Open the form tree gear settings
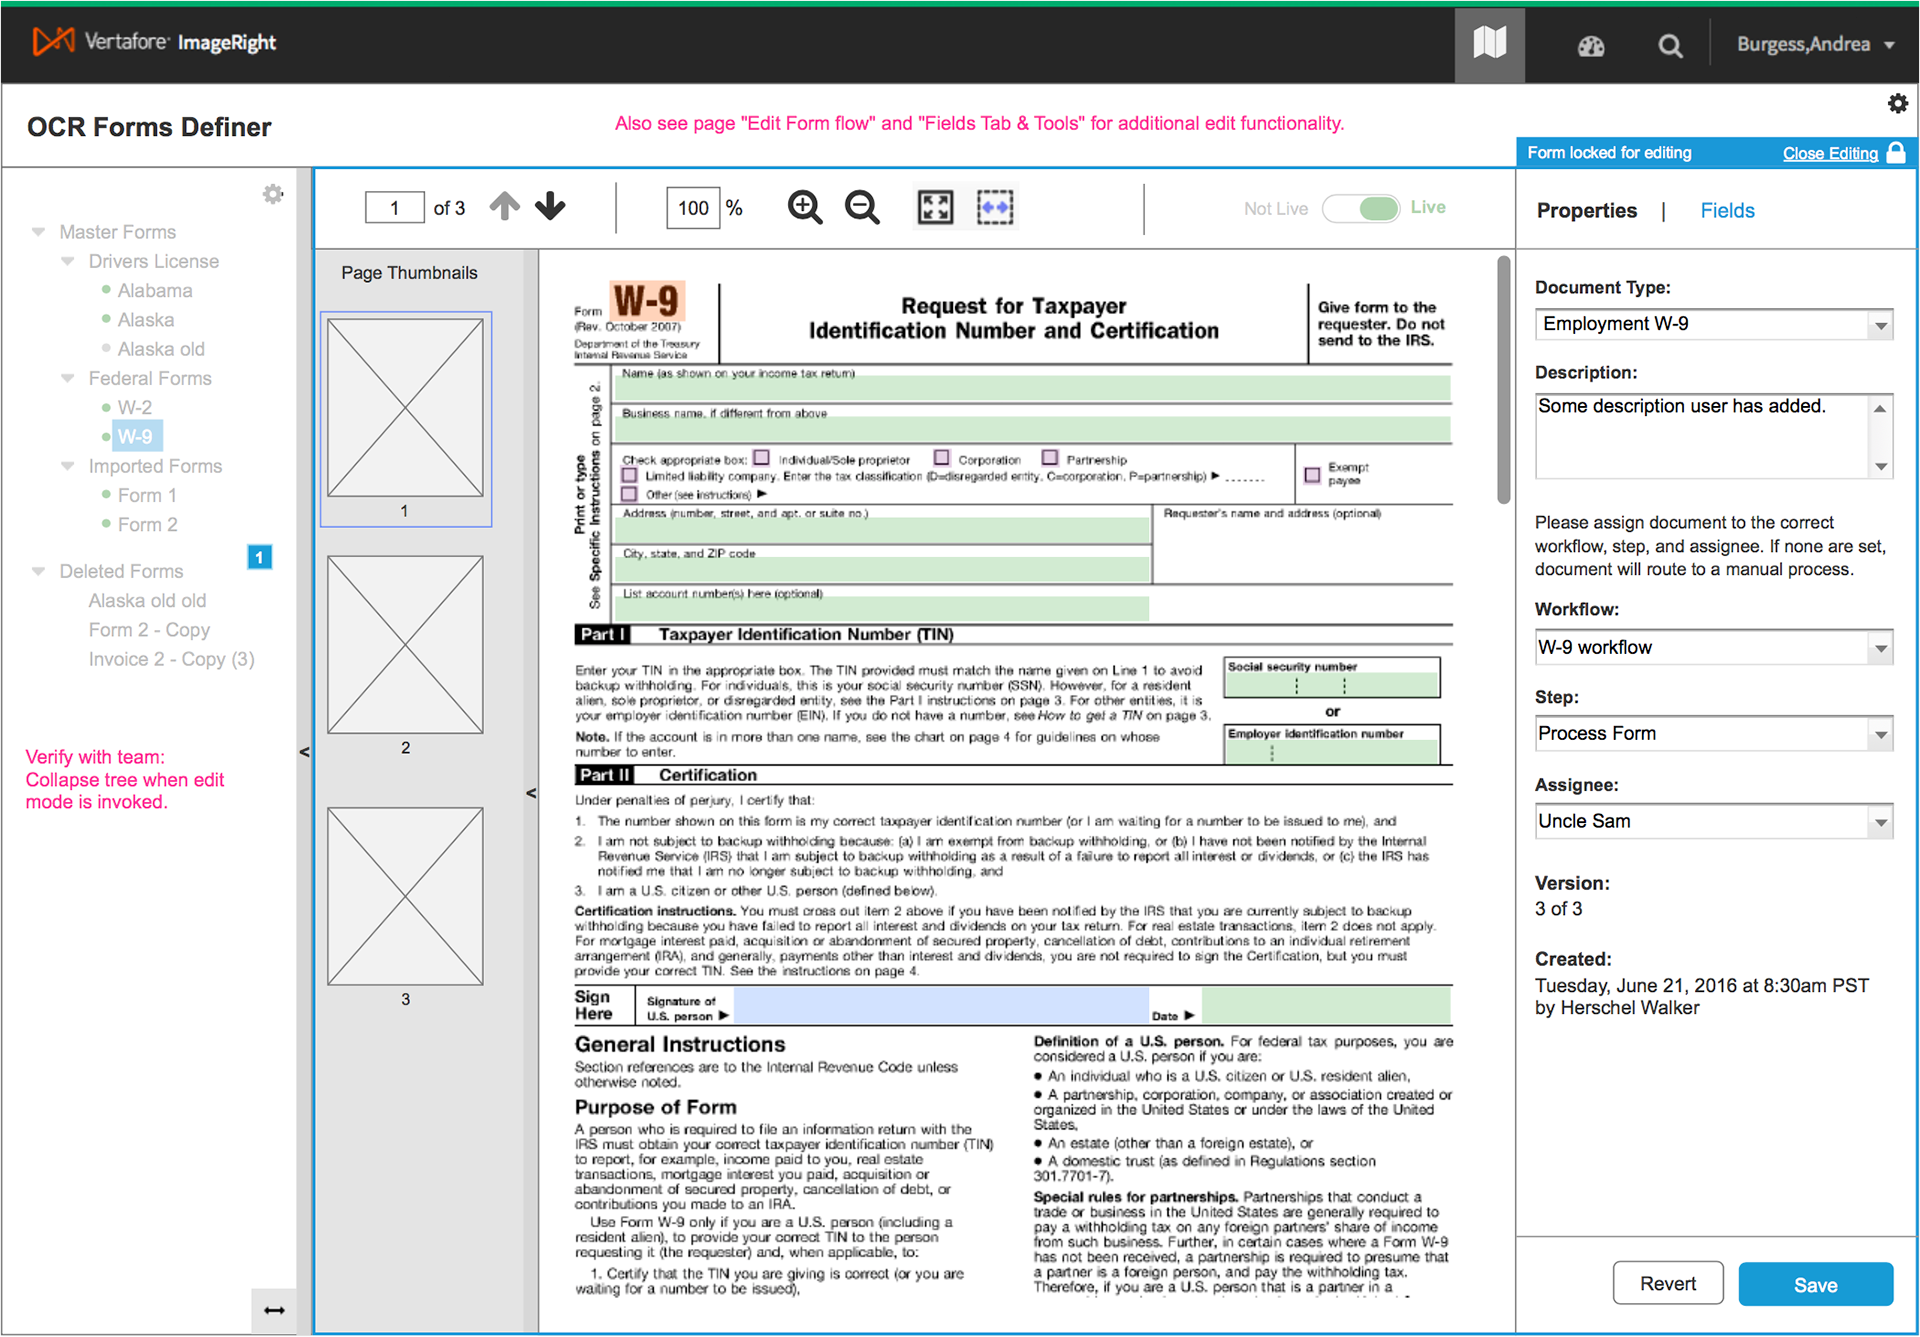1920x1337 pixels. click(x=273, y=194)
